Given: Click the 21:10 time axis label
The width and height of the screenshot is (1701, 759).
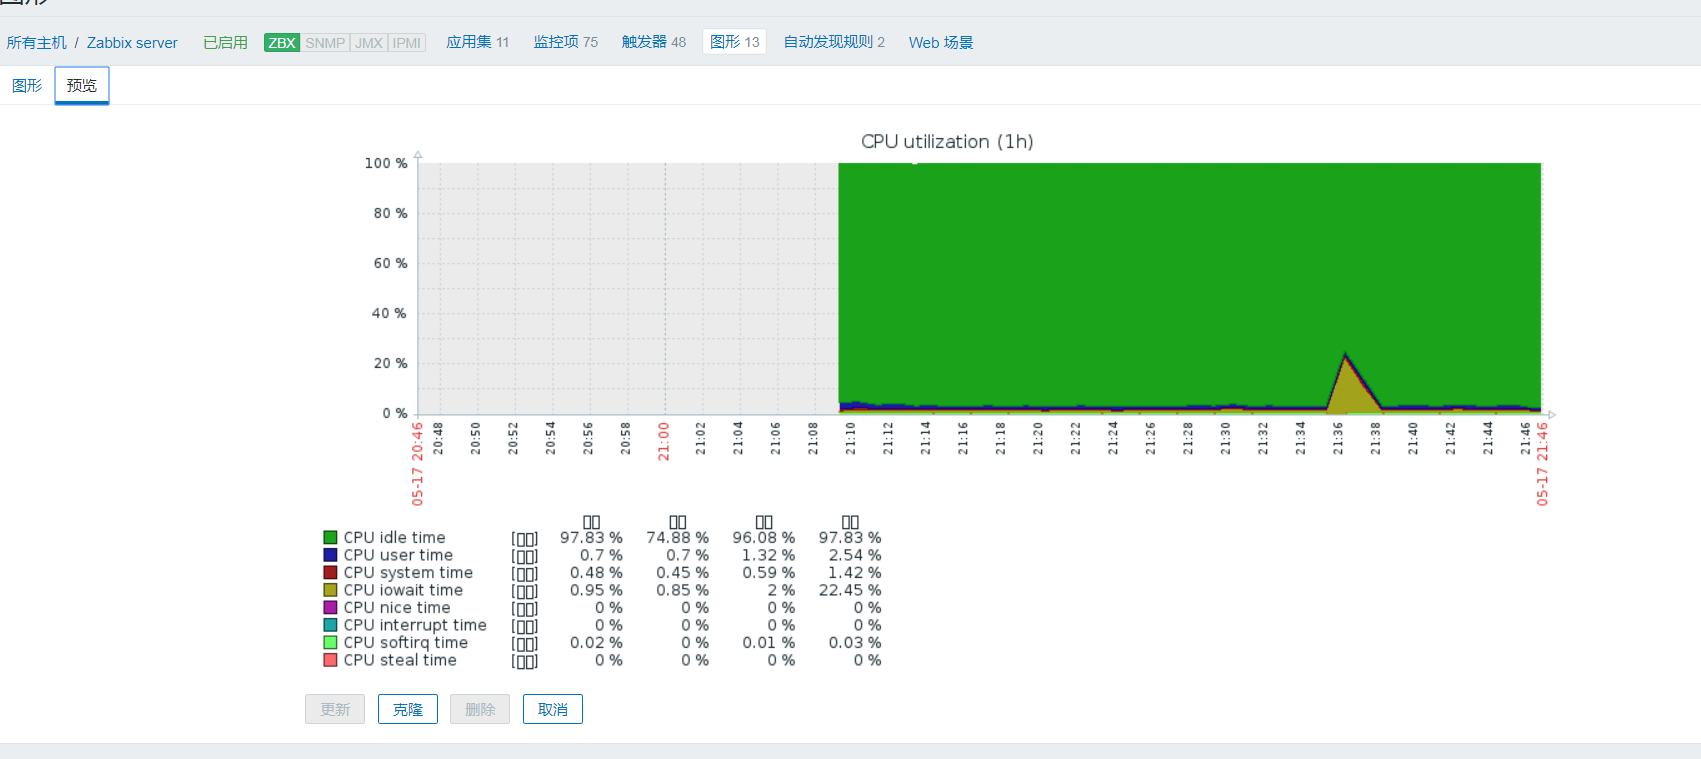Looking at the screenshot, I should [850, 438].
